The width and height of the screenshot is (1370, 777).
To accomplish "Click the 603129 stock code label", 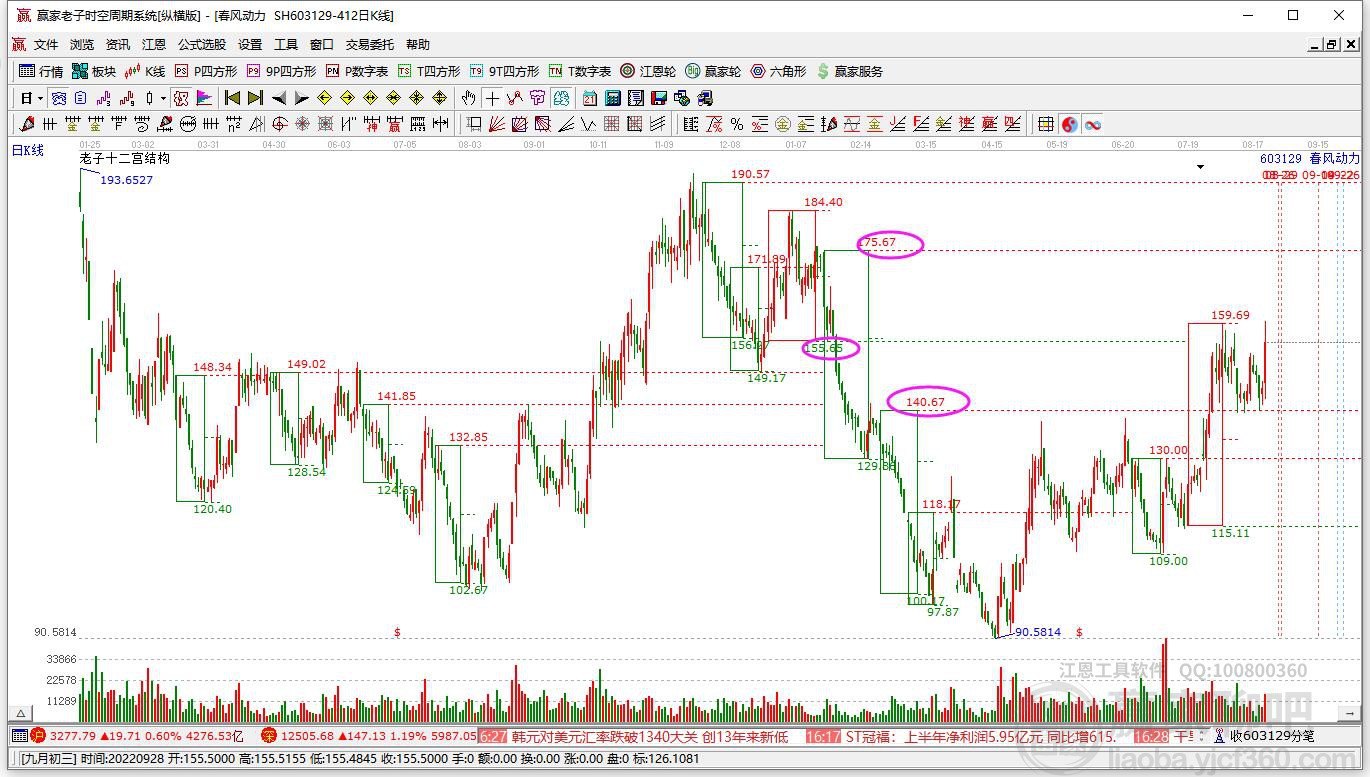I will (1280, 158).
